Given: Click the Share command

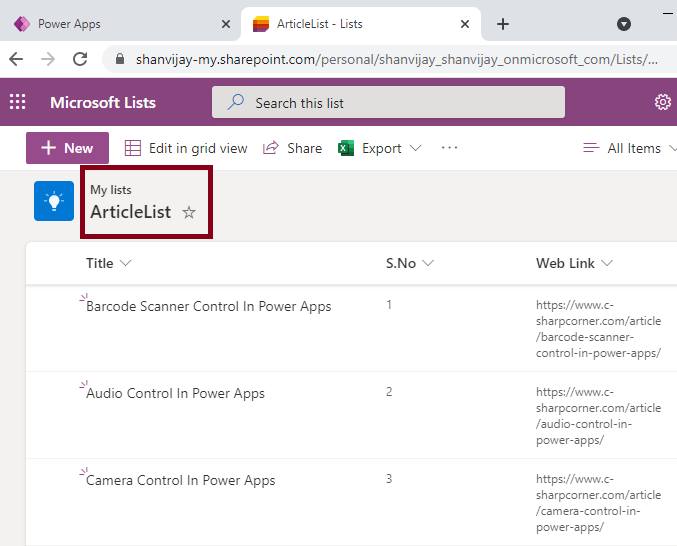Looking at the screenshot, I should 292,148.
